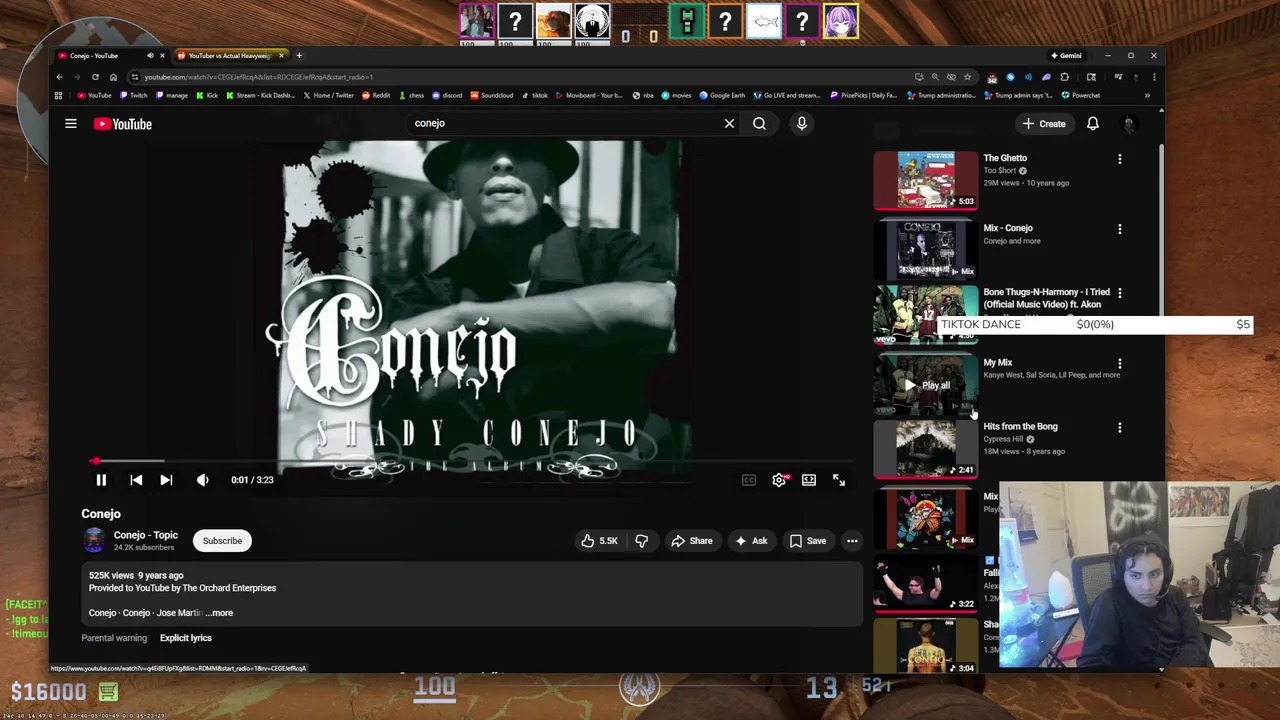1280x720 pixels.
Task: Open YouTube notifications bell
Action: pos(1093,124)
